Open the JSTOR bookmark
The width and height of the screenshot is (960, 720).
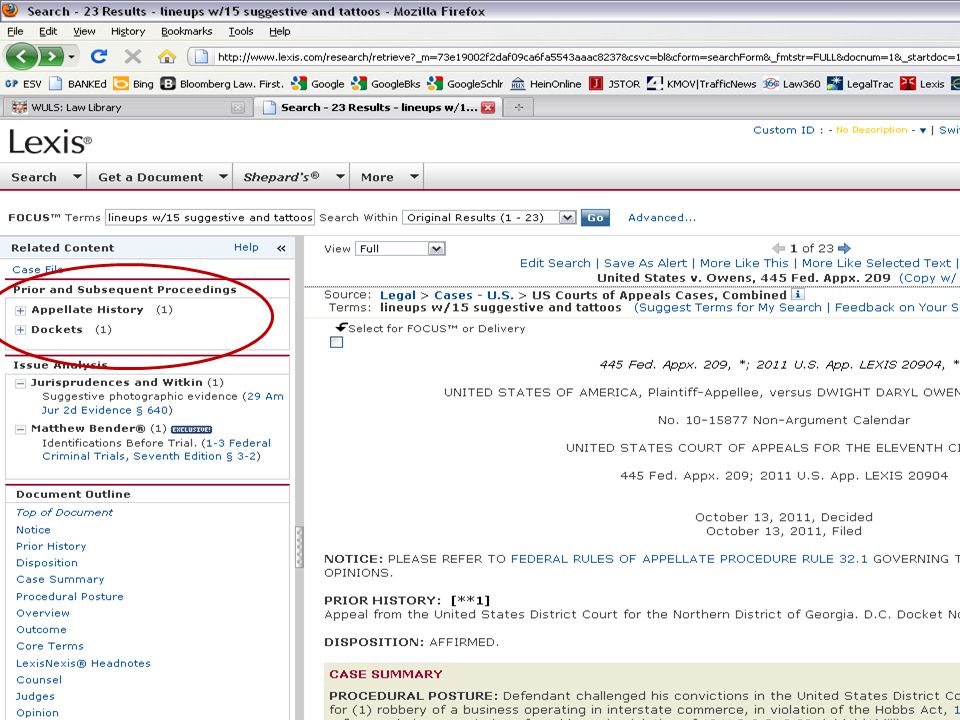[615, 84]
